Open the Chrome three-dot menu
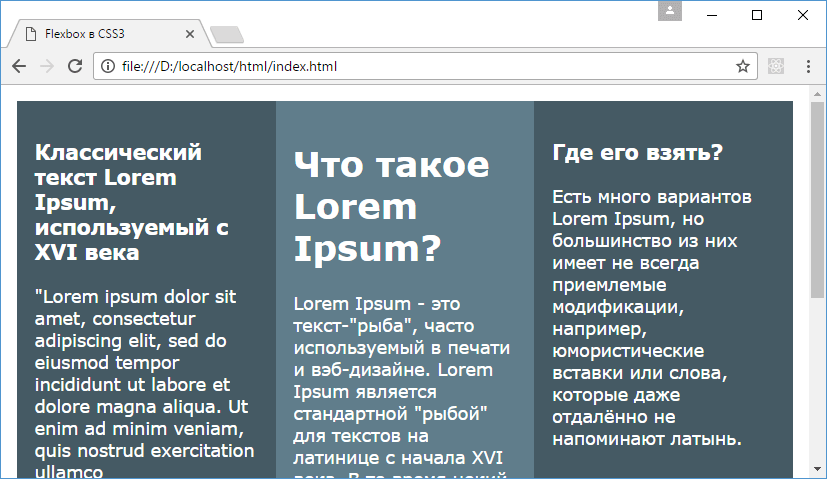 coord(807,67)
